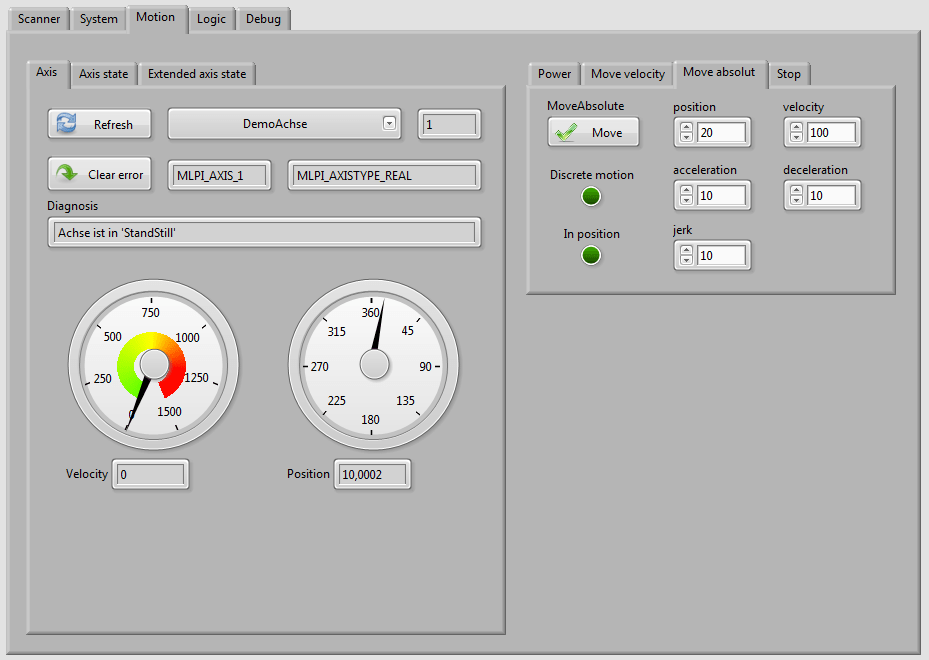Click the Position gauge dial
Screen dimensions: 929x660
pos(373,364)
